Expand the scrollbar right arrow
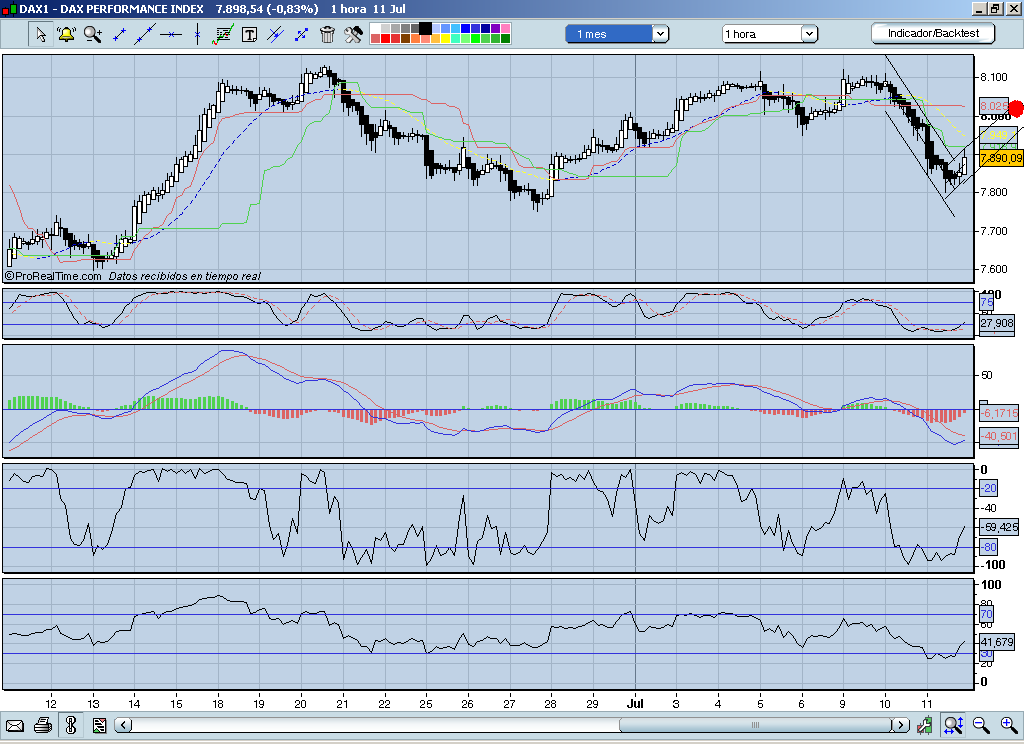Screen dimensions: 1024x744 pos(903,725)
